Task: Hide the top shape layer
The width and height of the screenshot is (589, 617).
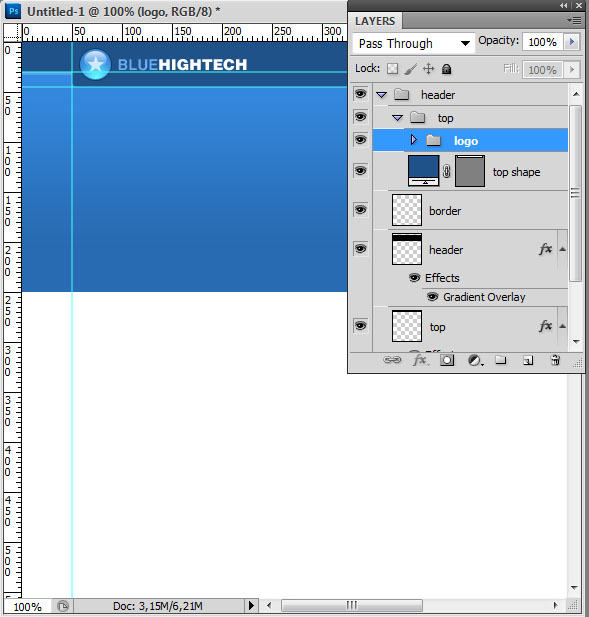Action: pyautogui.click(x=360, y=170)
